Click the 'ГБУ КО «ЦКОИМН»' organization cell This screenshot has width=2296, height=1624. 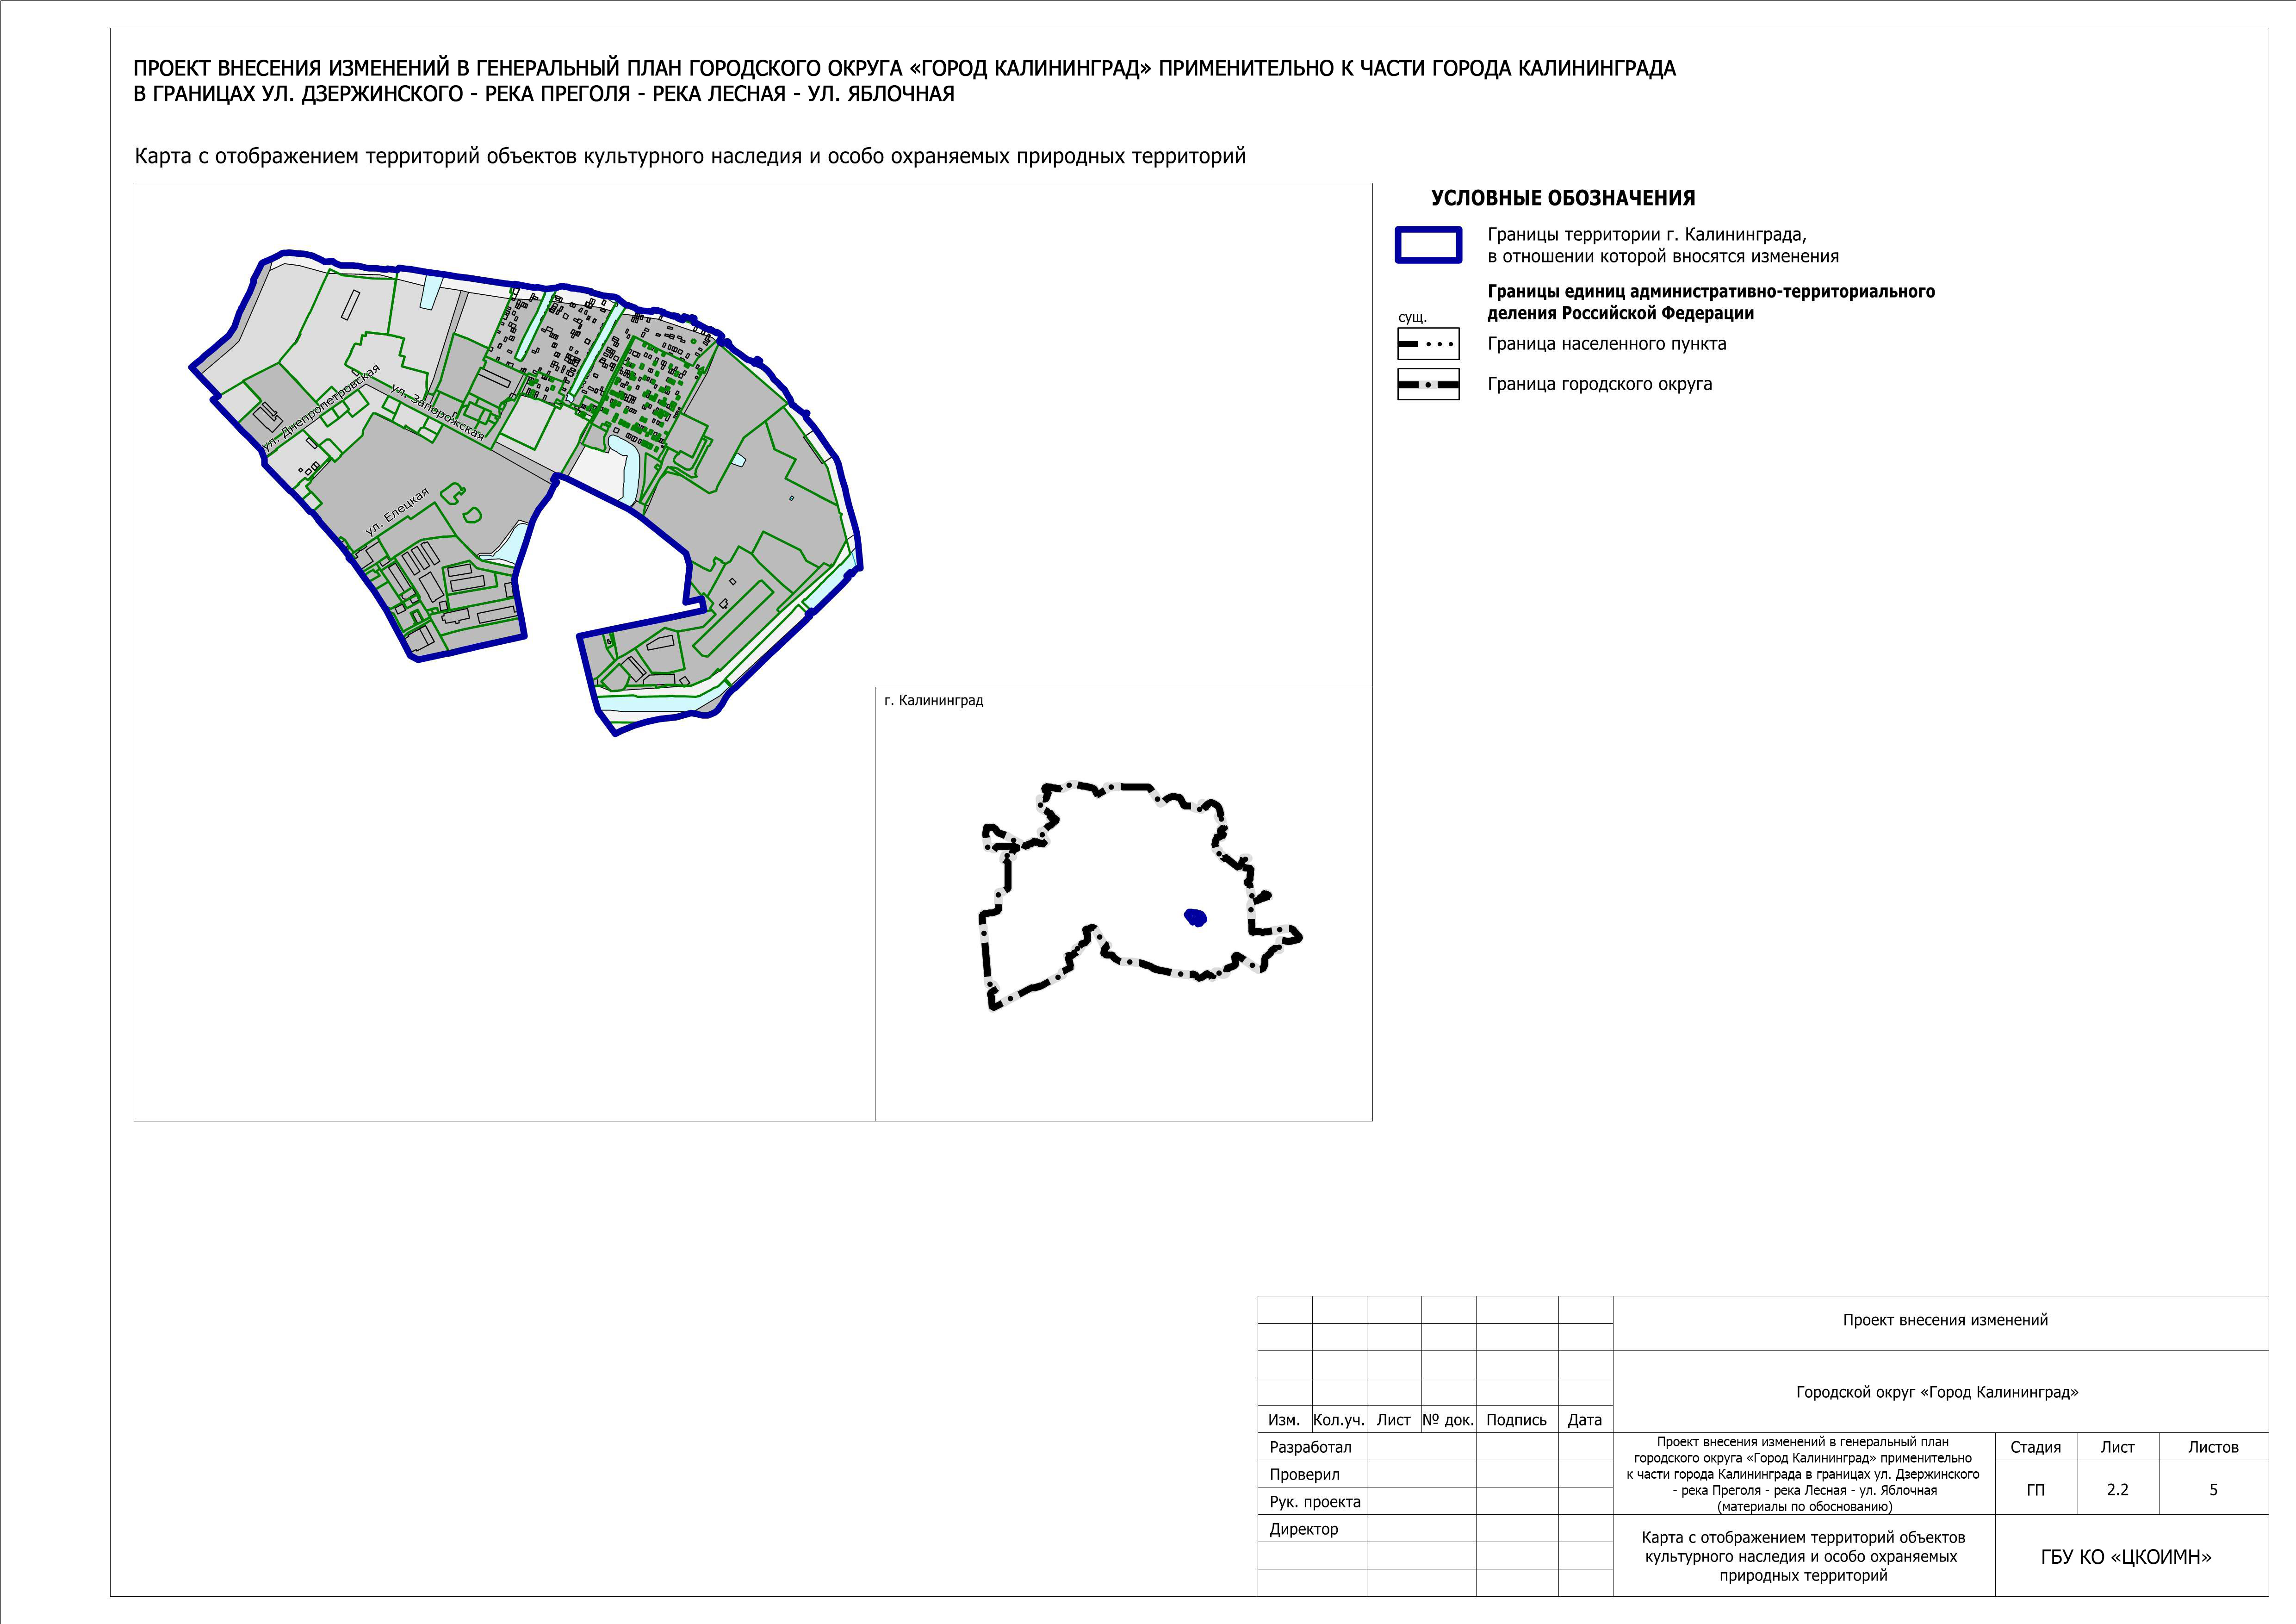pos(2126,1557)
